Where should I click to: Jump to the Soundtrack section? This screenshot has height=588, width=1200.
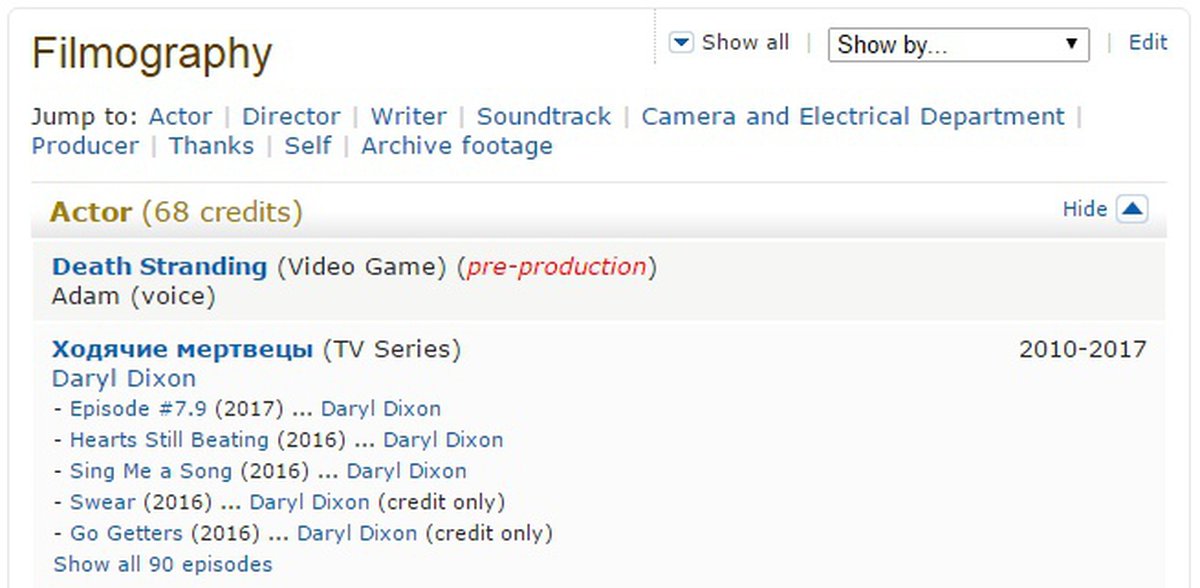543,117
